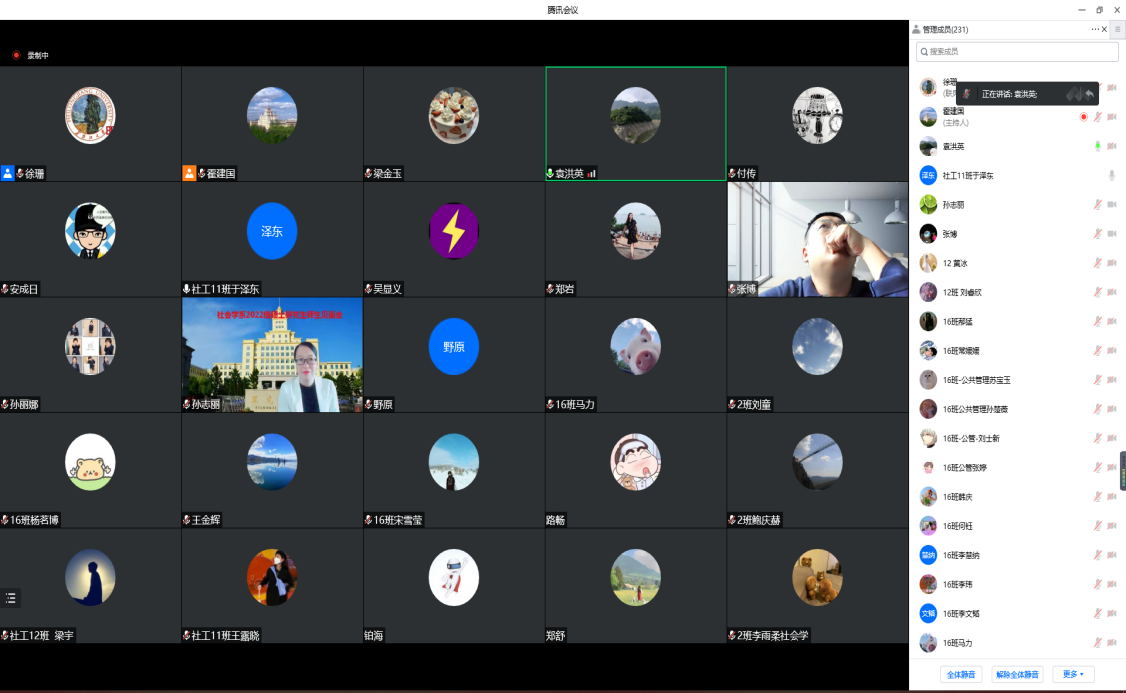Screen dimensions: 1126x693
Task: Expand the 更多 dropdown at panel bottom
Action: click(1073, 674)
